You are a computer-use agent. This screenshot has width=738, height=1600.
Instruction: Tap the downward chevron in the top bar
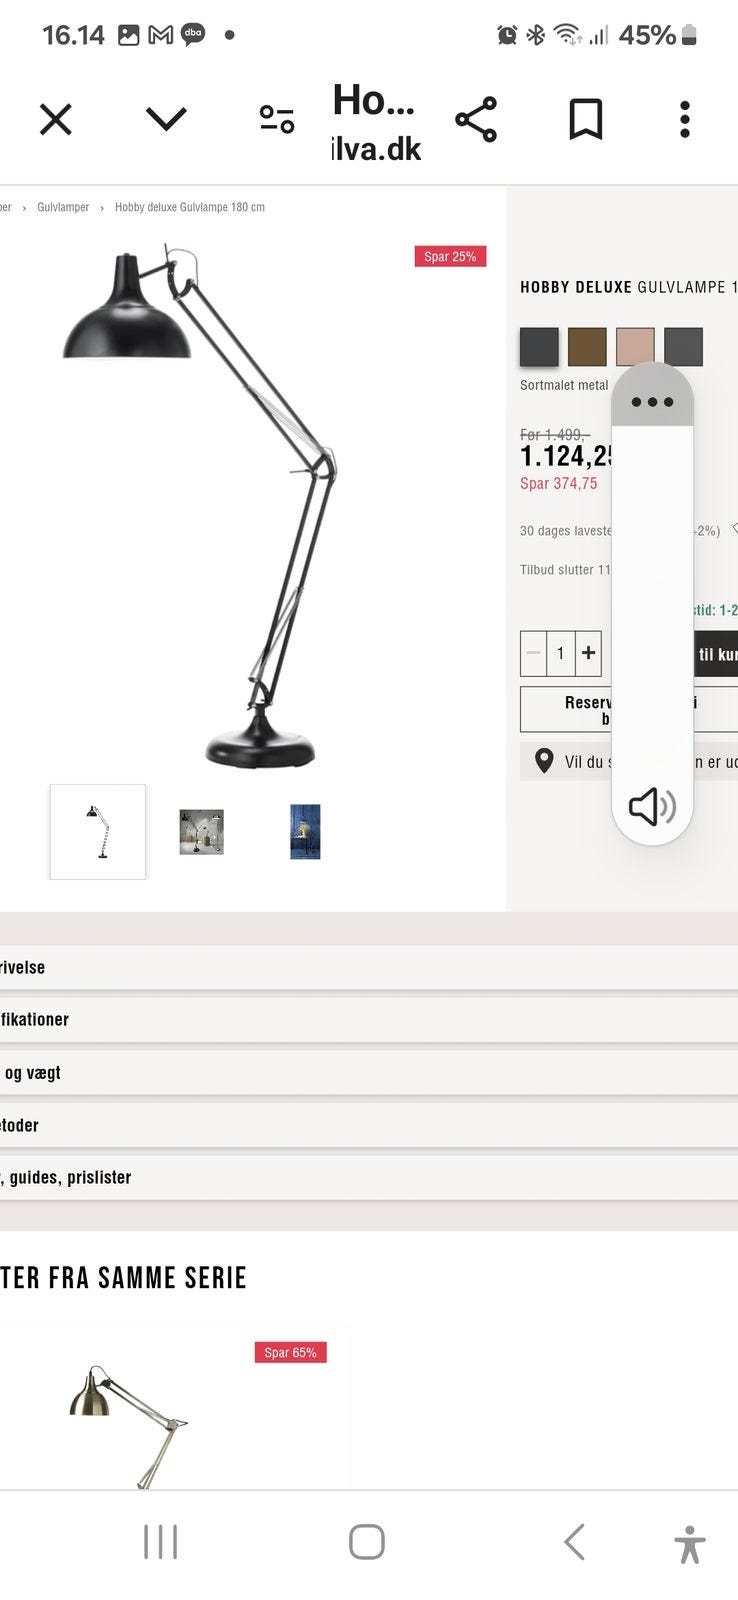(x=166, y=120)
